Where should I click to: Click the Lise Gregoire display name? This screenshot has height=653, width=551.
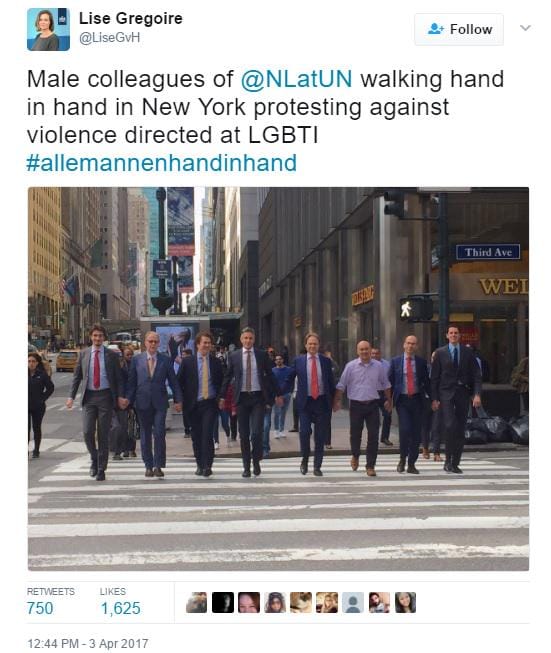click(x=131, y=18)
